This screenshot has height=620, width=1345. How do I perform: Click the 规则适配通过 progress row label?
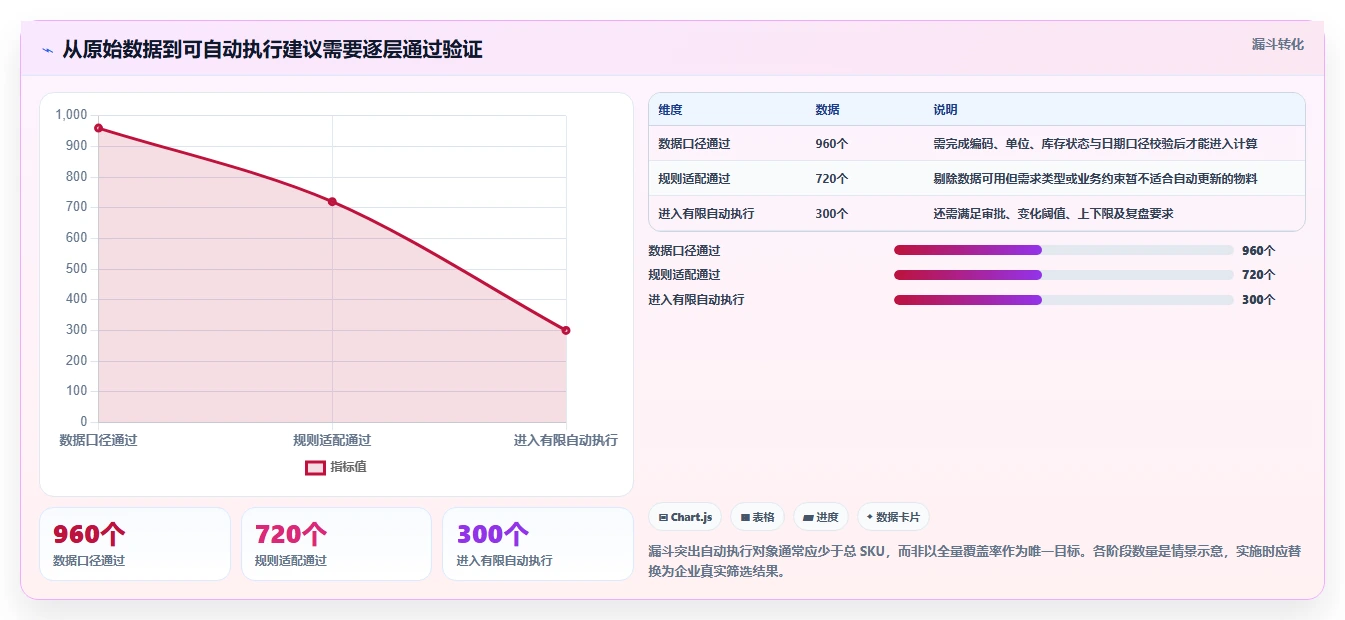tap(684, 275)
